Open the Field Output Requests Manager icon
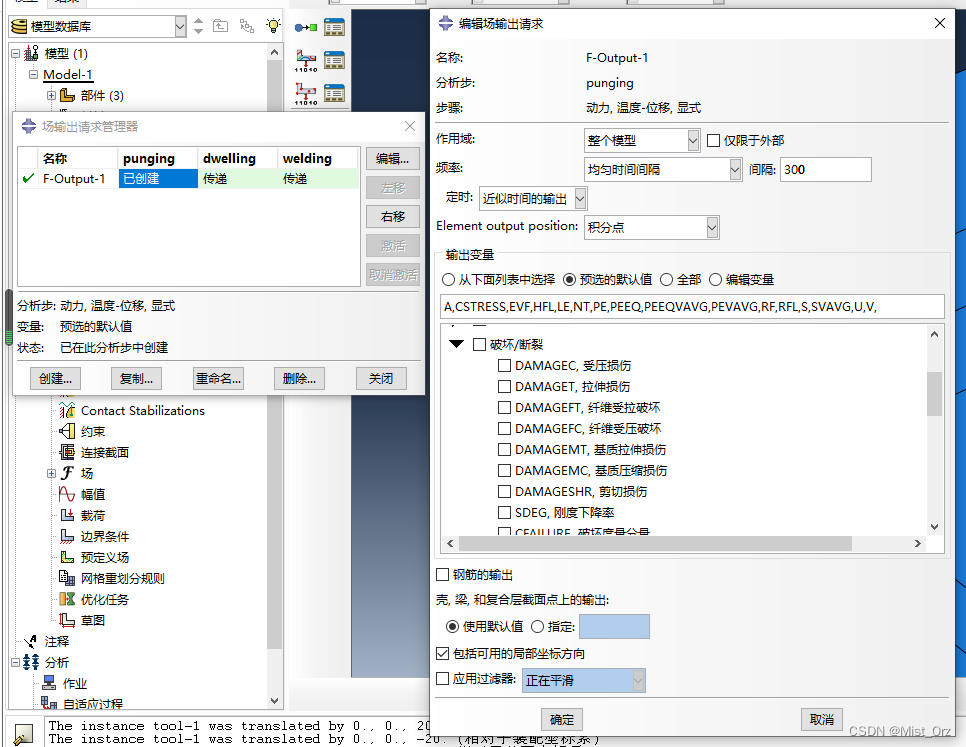 [x=335, y=60]
